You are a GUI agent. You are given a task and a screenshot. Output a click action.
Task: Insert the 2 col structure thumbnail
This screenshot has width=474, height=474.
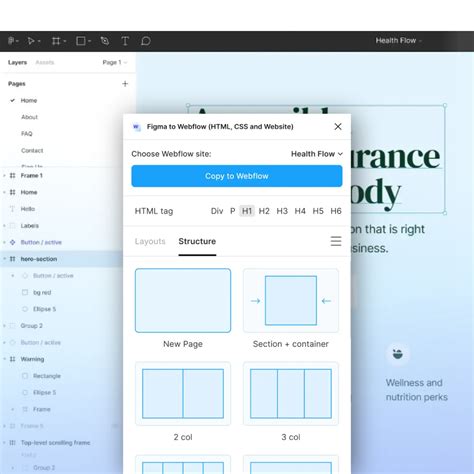tap(183, 394)
